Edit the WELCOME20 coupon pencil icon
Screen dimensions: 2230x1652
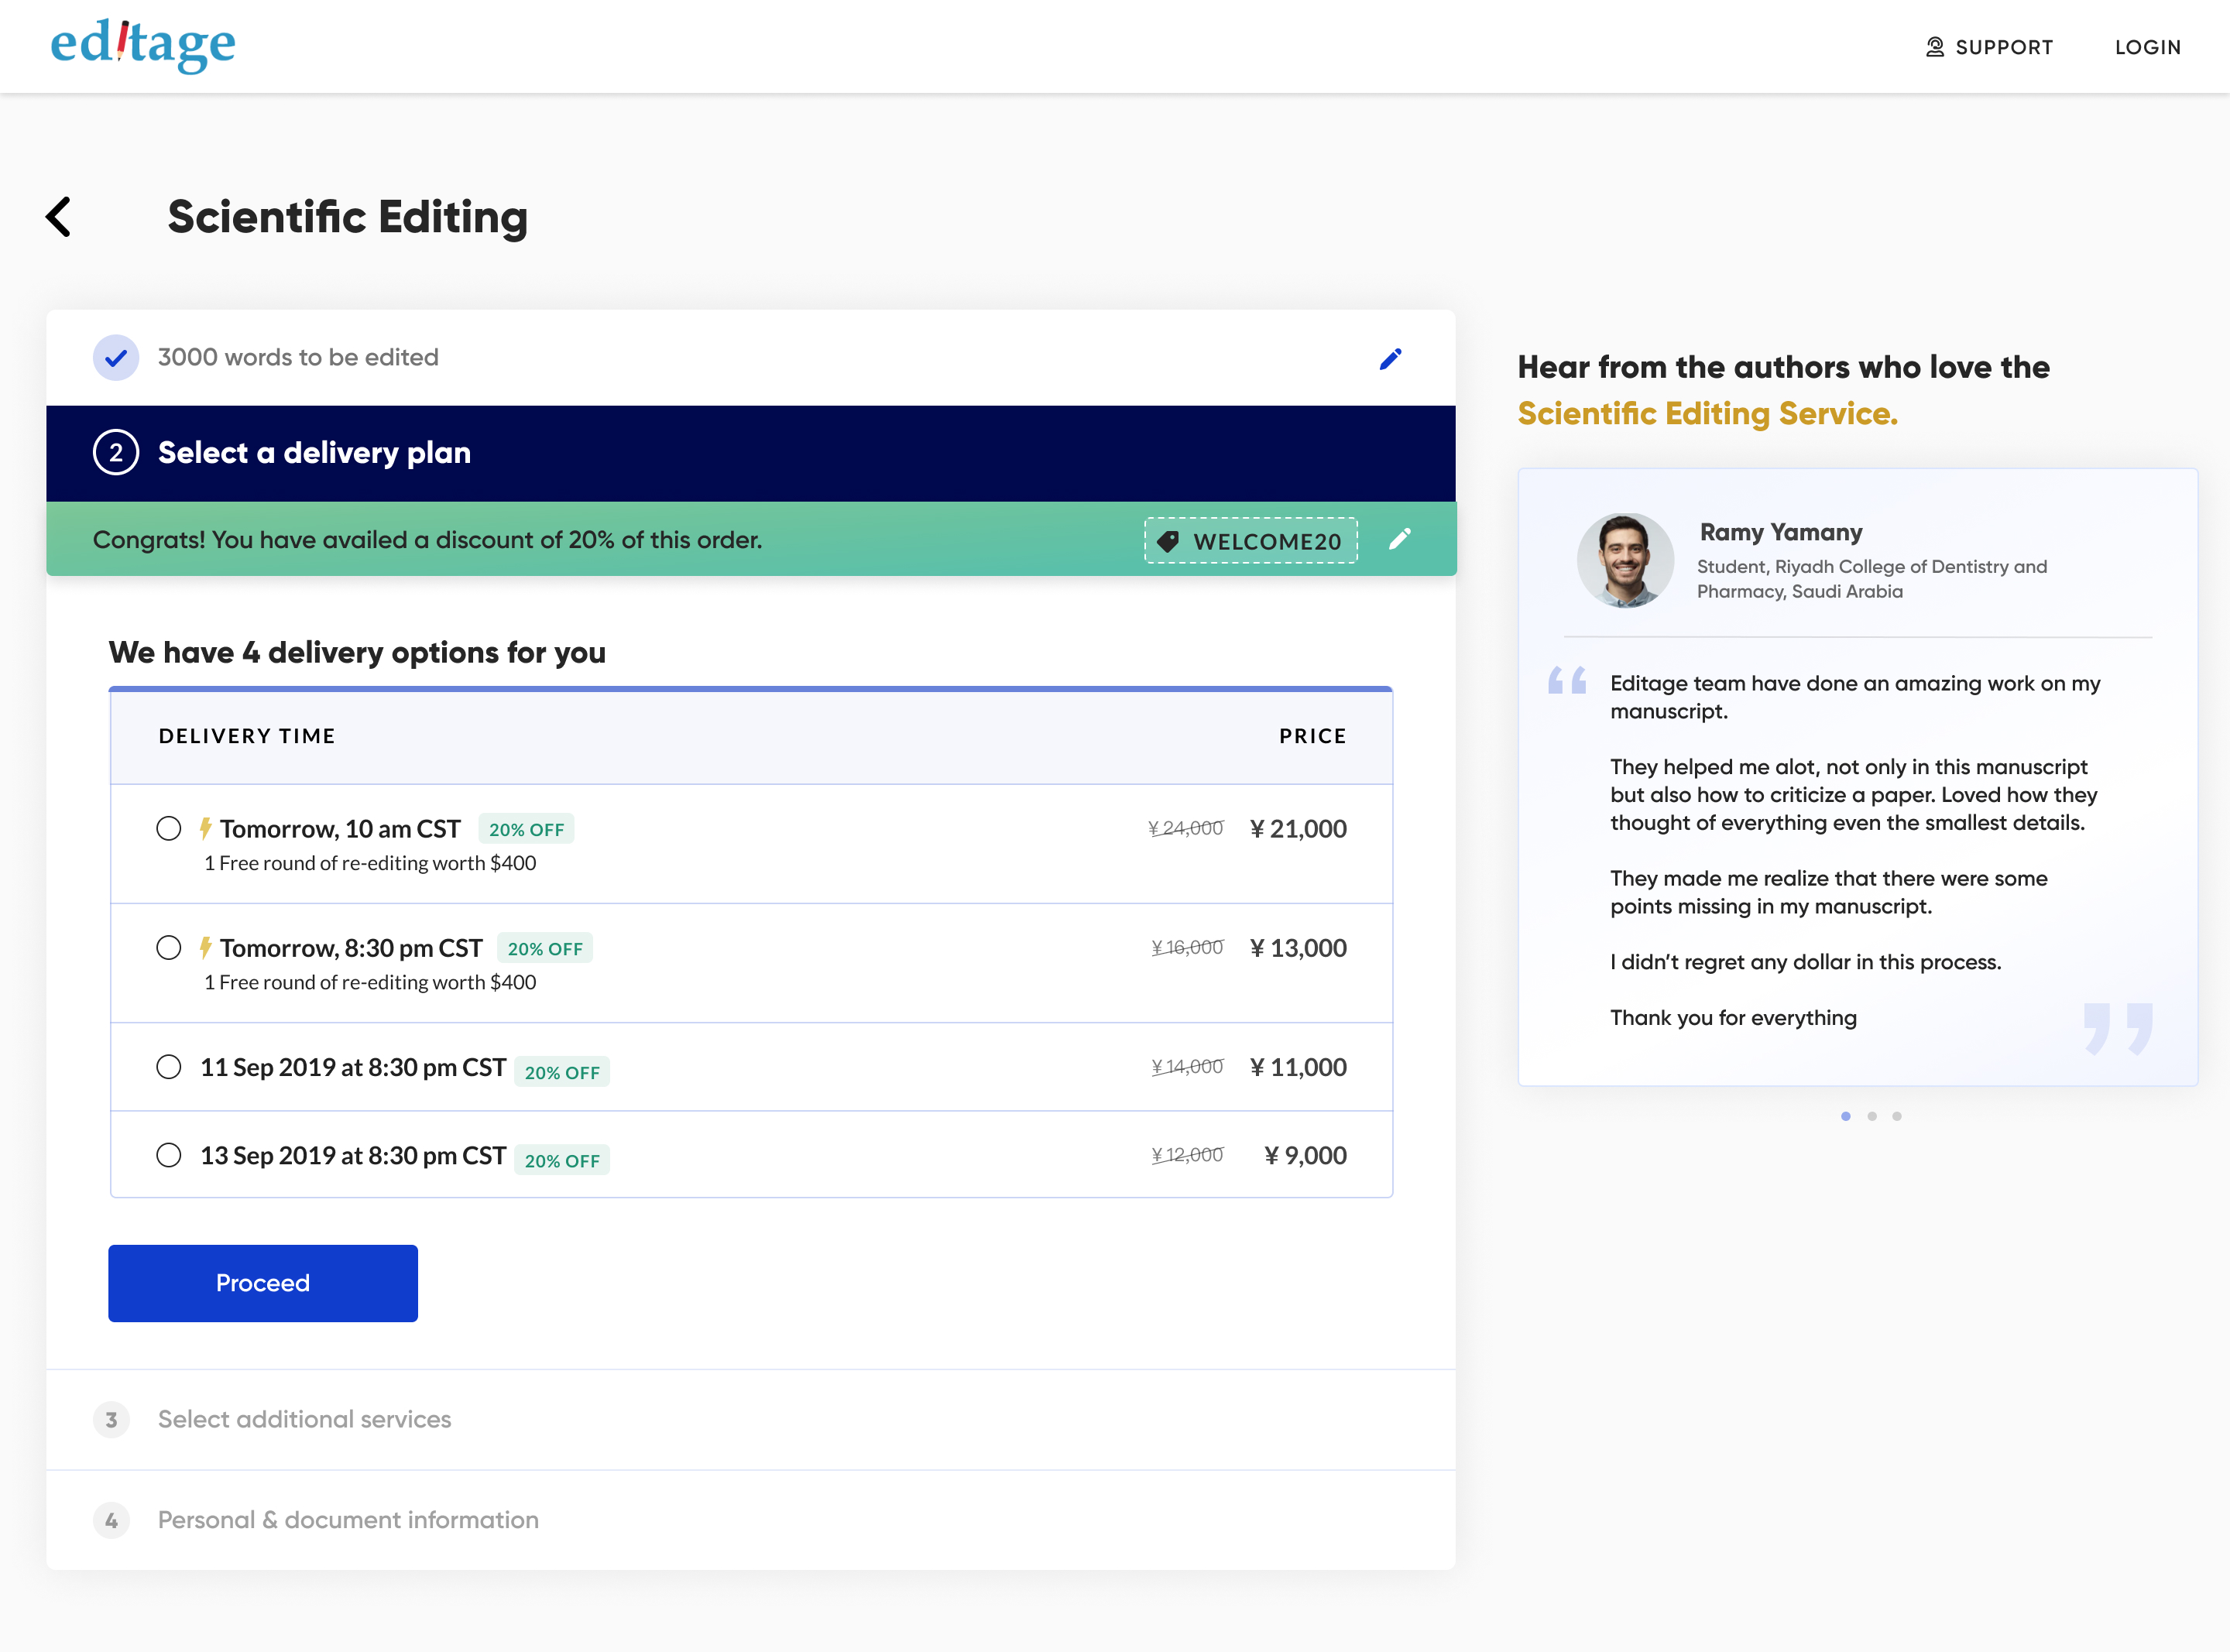(1400, 539)
